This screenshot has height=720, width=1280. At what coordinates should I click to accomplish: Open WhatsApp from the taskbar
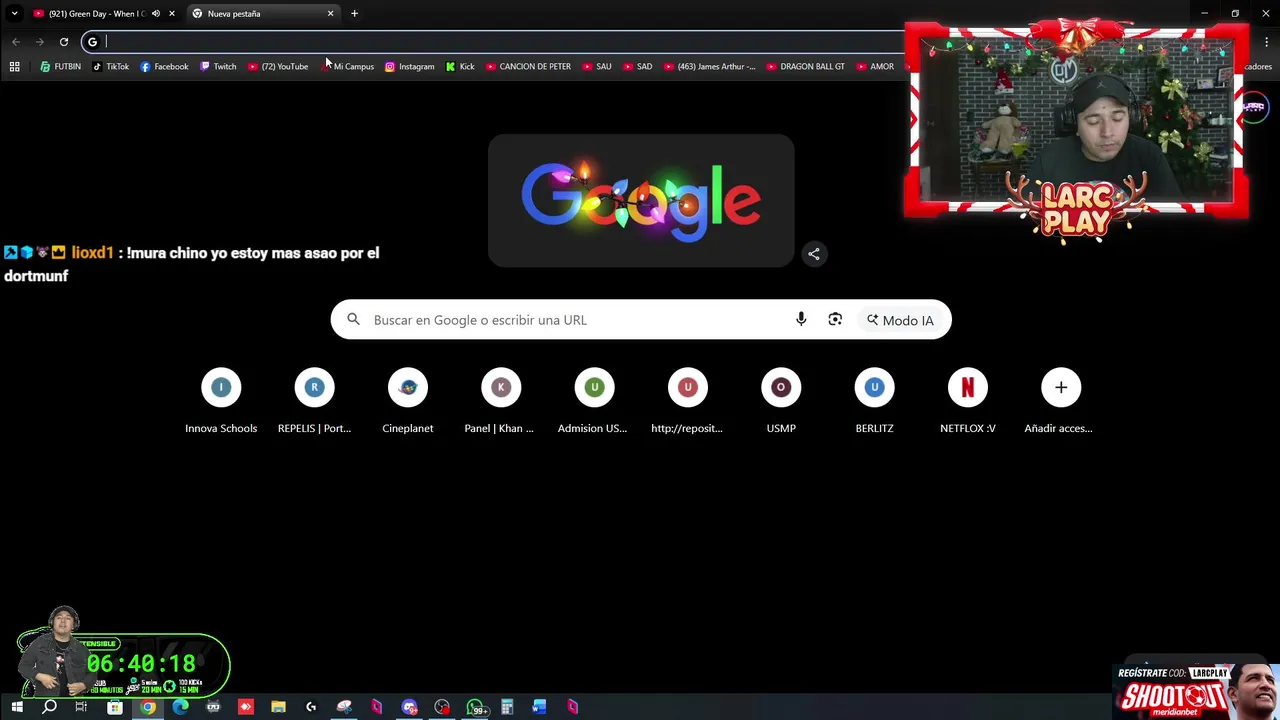click(x=476, y=708)
